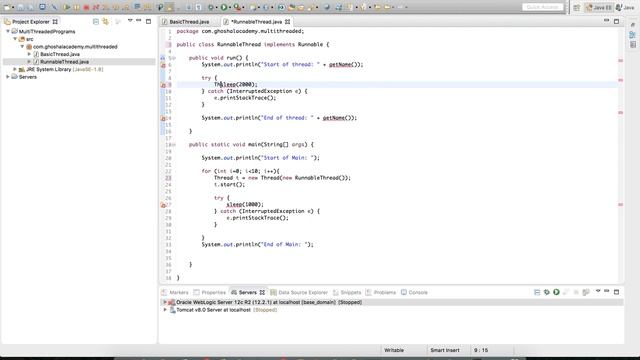The width and height of the screenshot is (640, 360).
Task: Select RunnableThread.java in Project Explorer
Action: [x=64, y=62]
